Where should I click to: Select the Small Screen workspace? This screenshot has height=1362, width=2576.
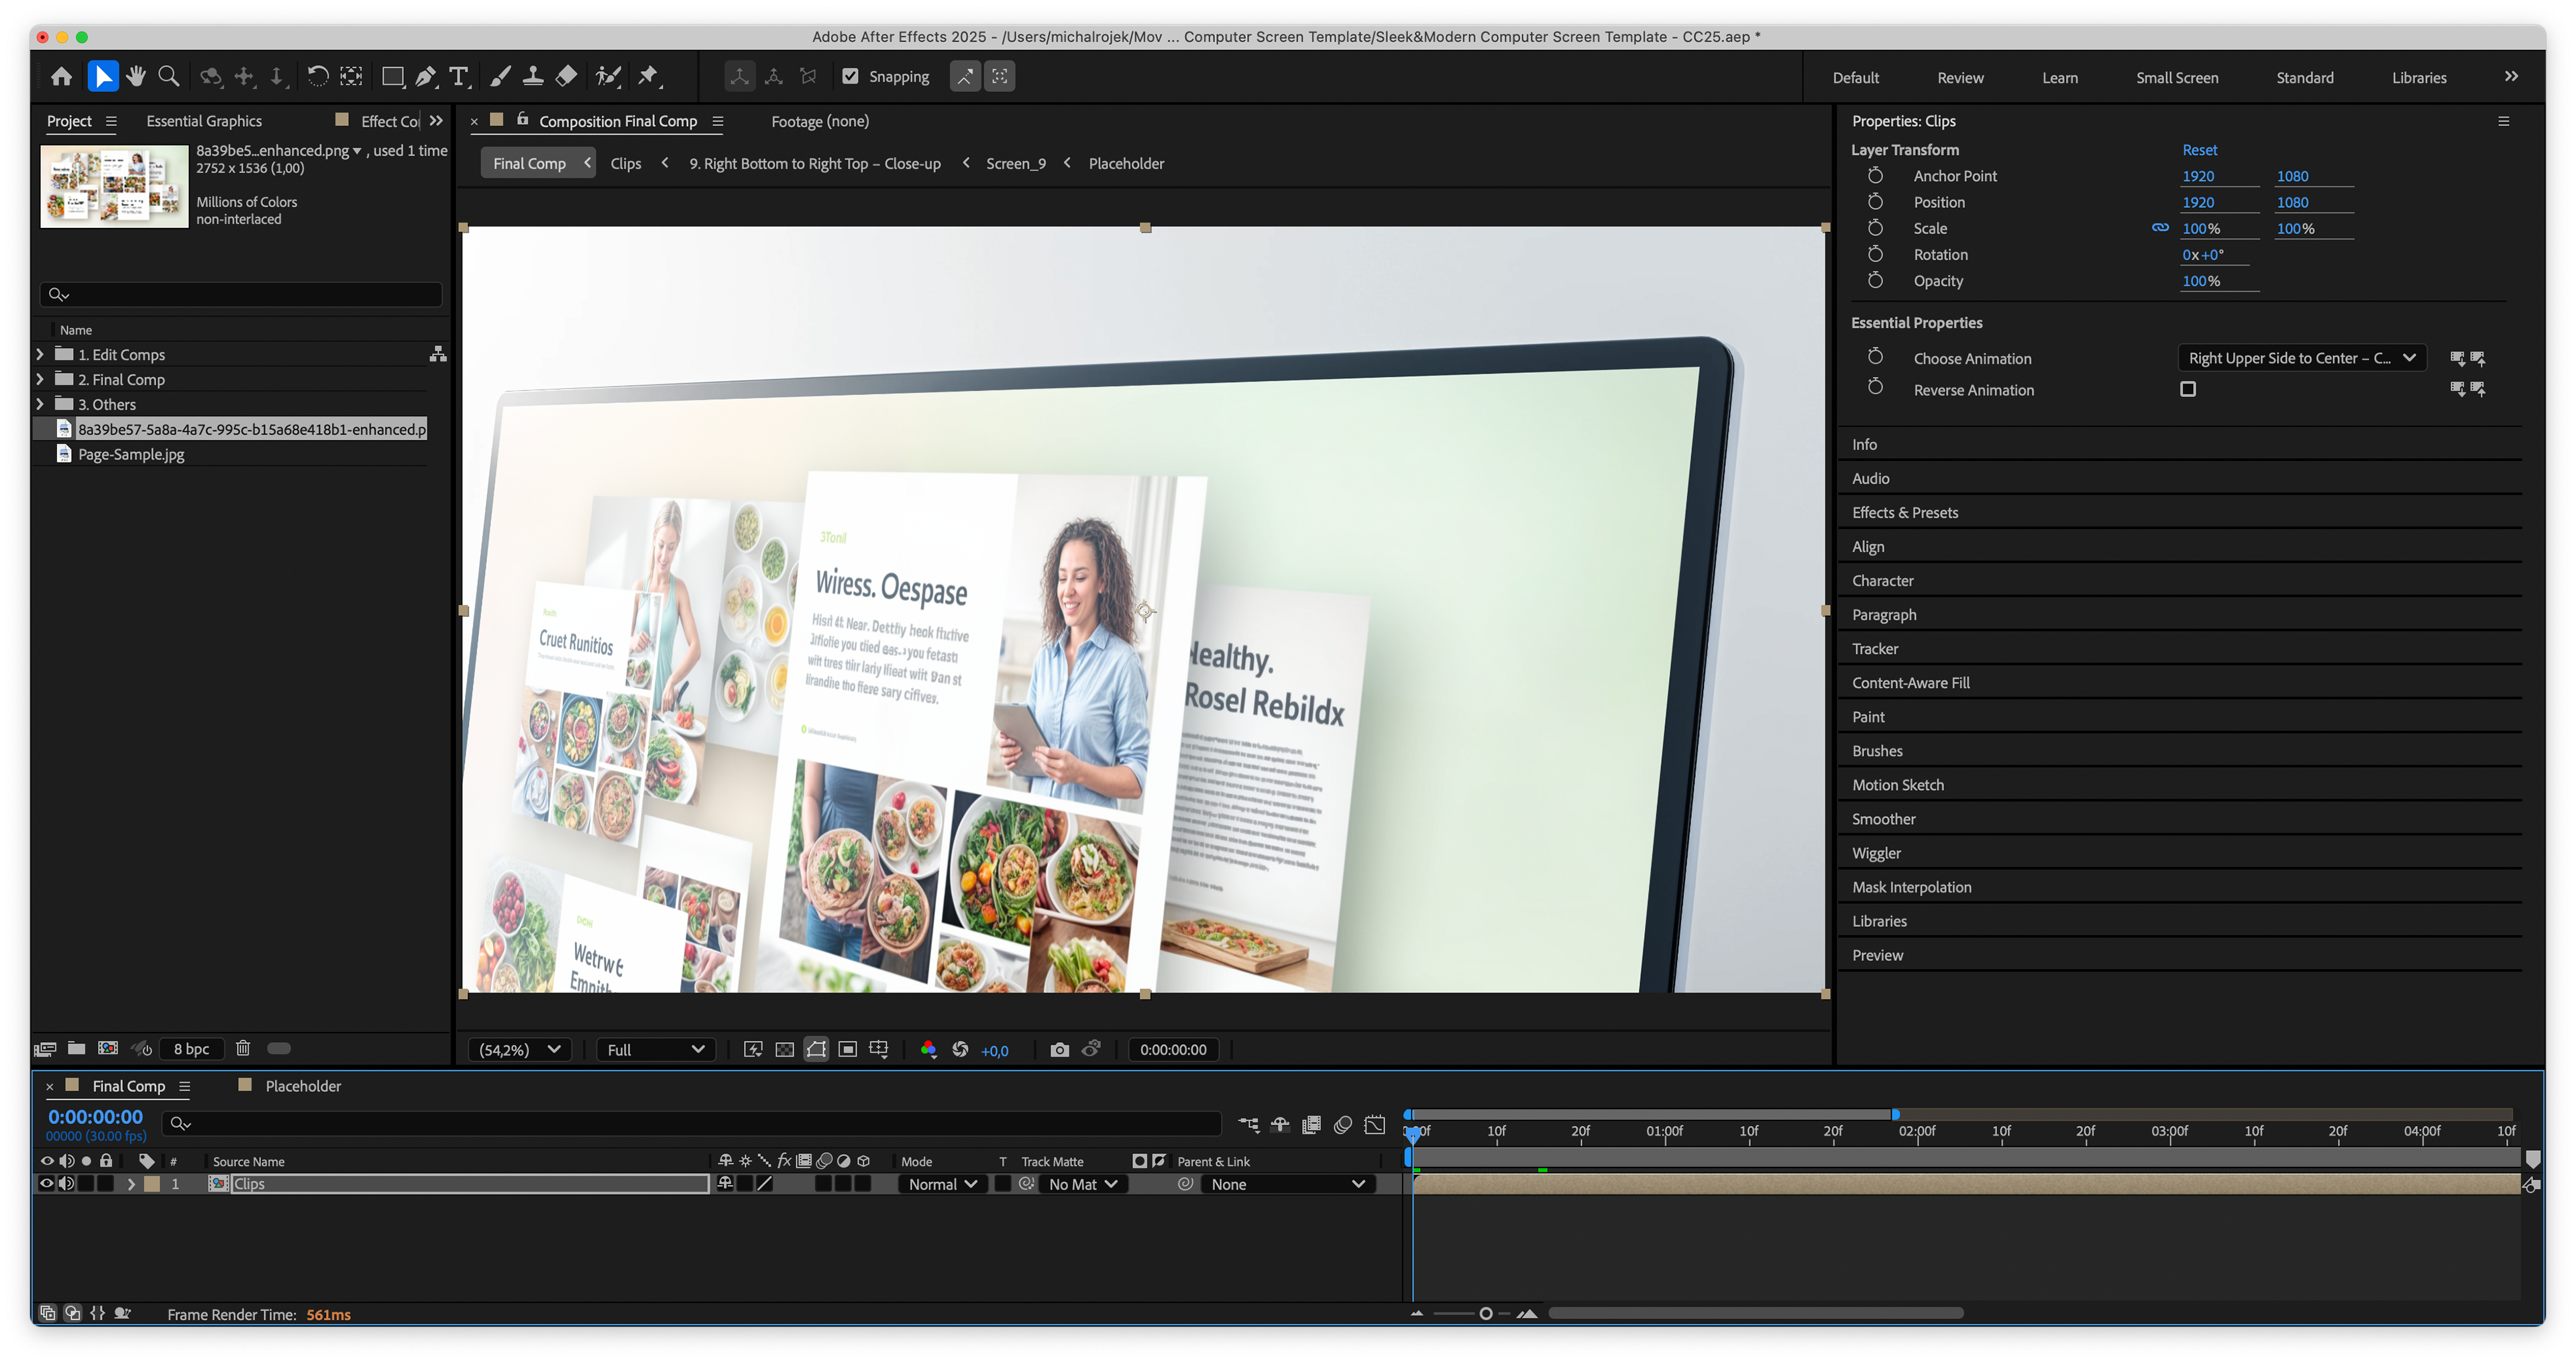2176,78
